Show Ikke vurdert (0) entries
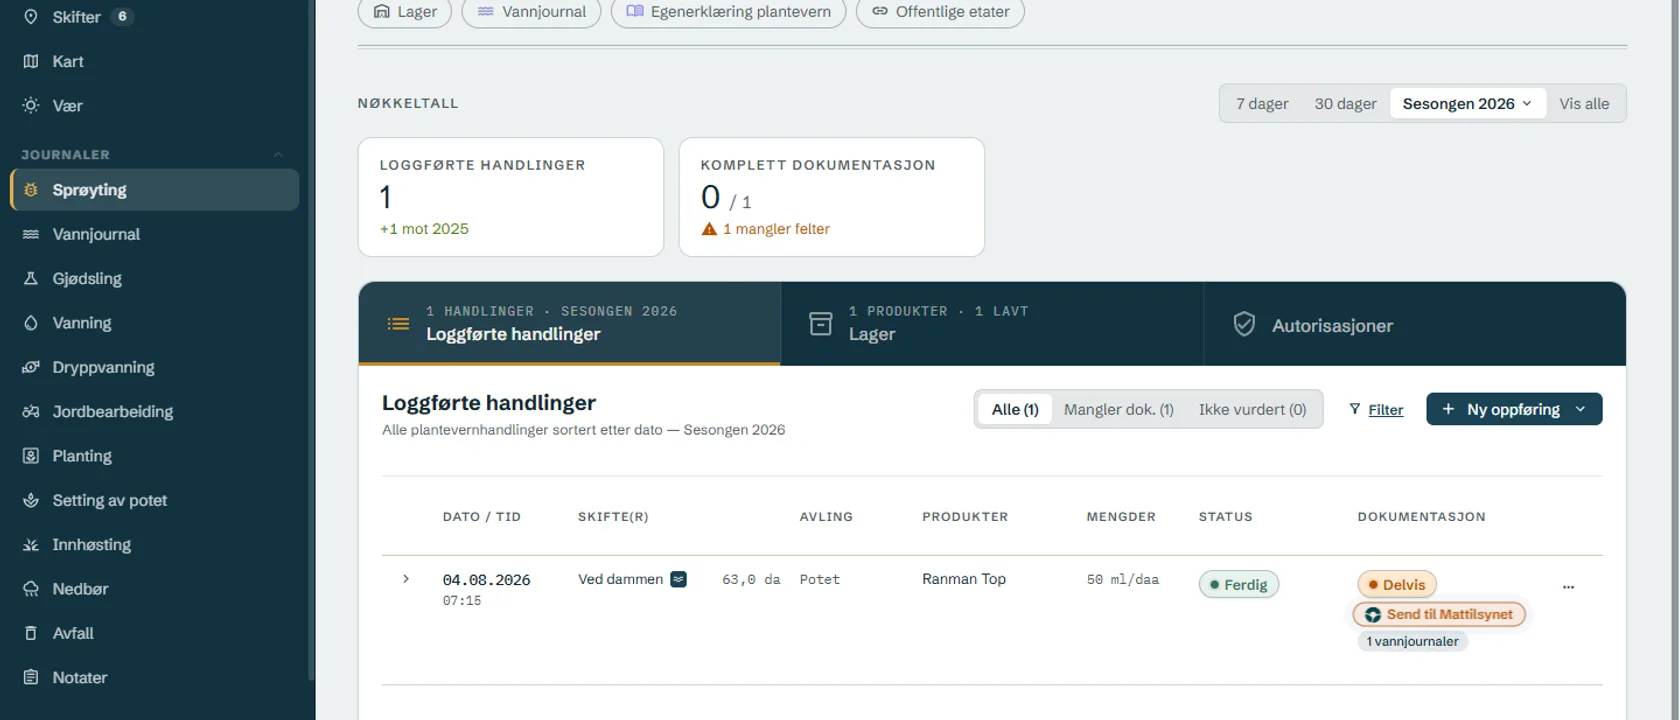Image resolution: width=1680 pixels, height=720 pixels. pyautogui.click(x=1253, y=409)
